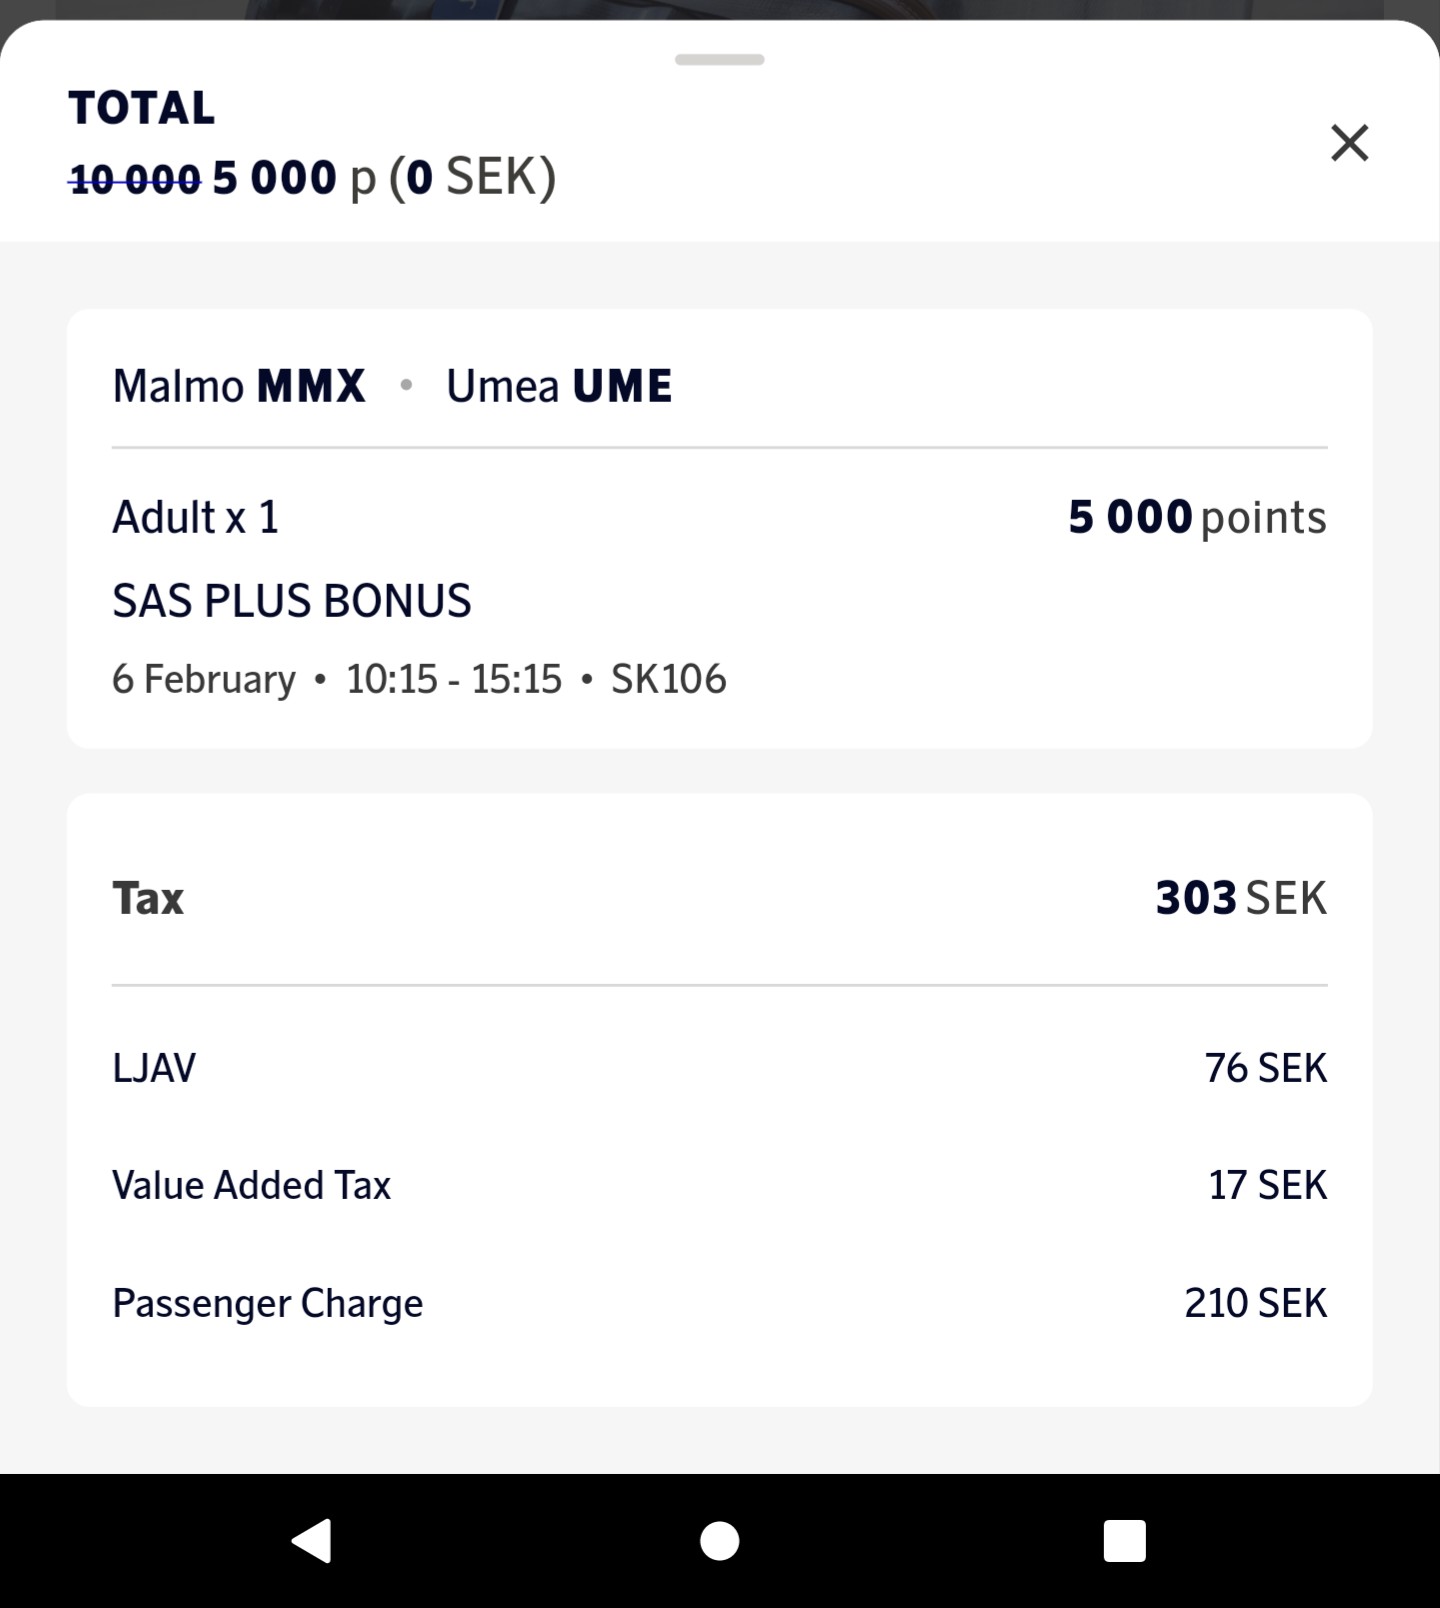
Task: Tap the TOTAL heading
Action: (141, 108)
